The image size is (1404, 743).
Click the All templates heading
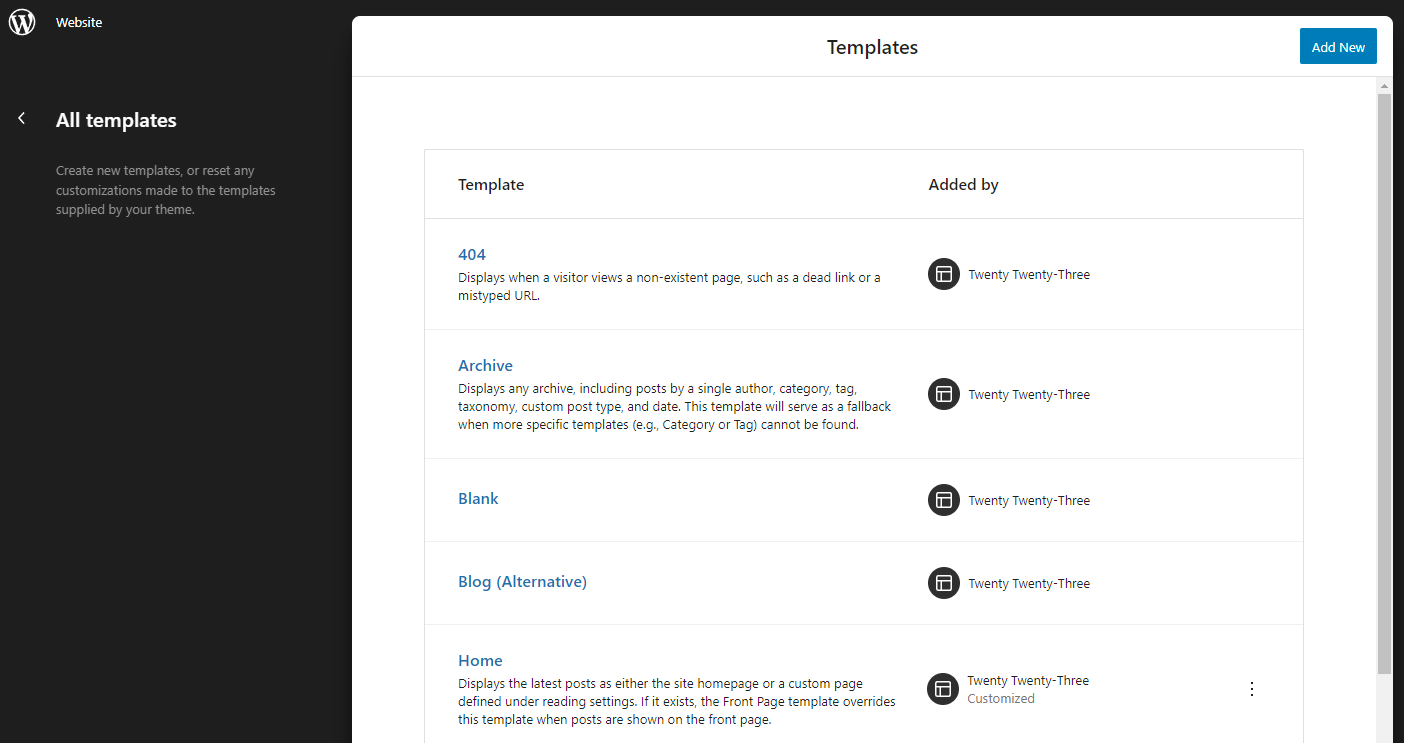click(x=116, y=120)
